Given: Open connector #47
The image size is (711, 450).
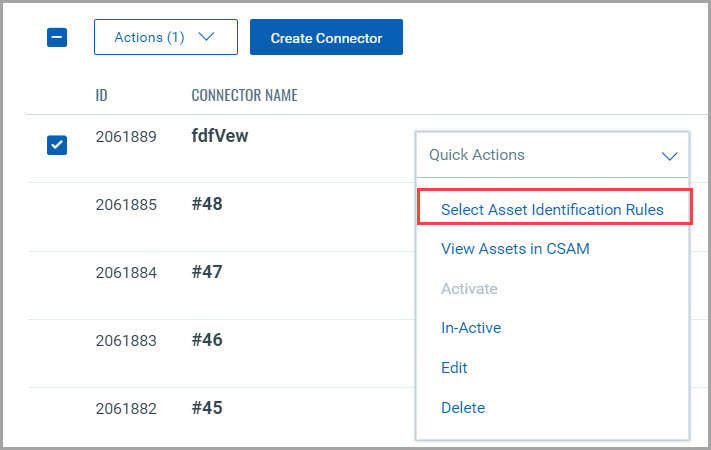Looking at the screenshot, I should point(206,272).
